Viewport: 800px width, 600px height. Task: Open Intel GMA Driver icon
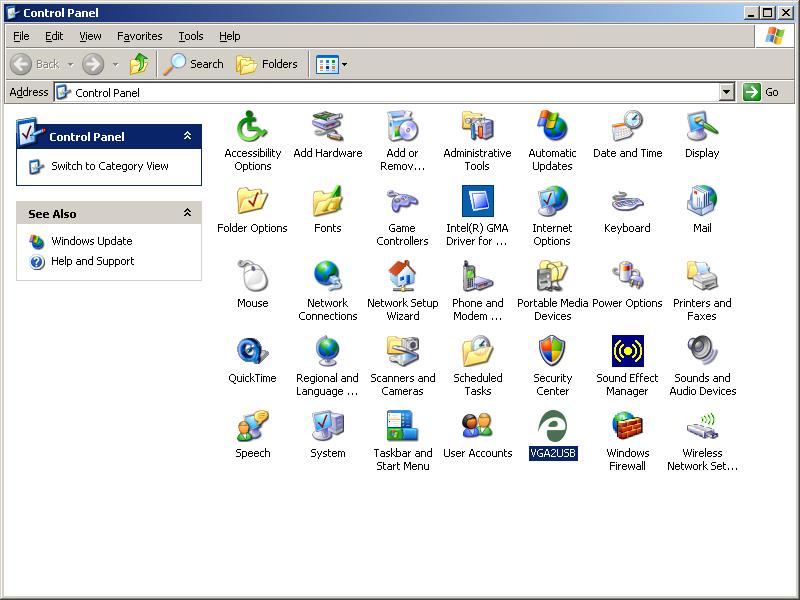tap(477, 202)
